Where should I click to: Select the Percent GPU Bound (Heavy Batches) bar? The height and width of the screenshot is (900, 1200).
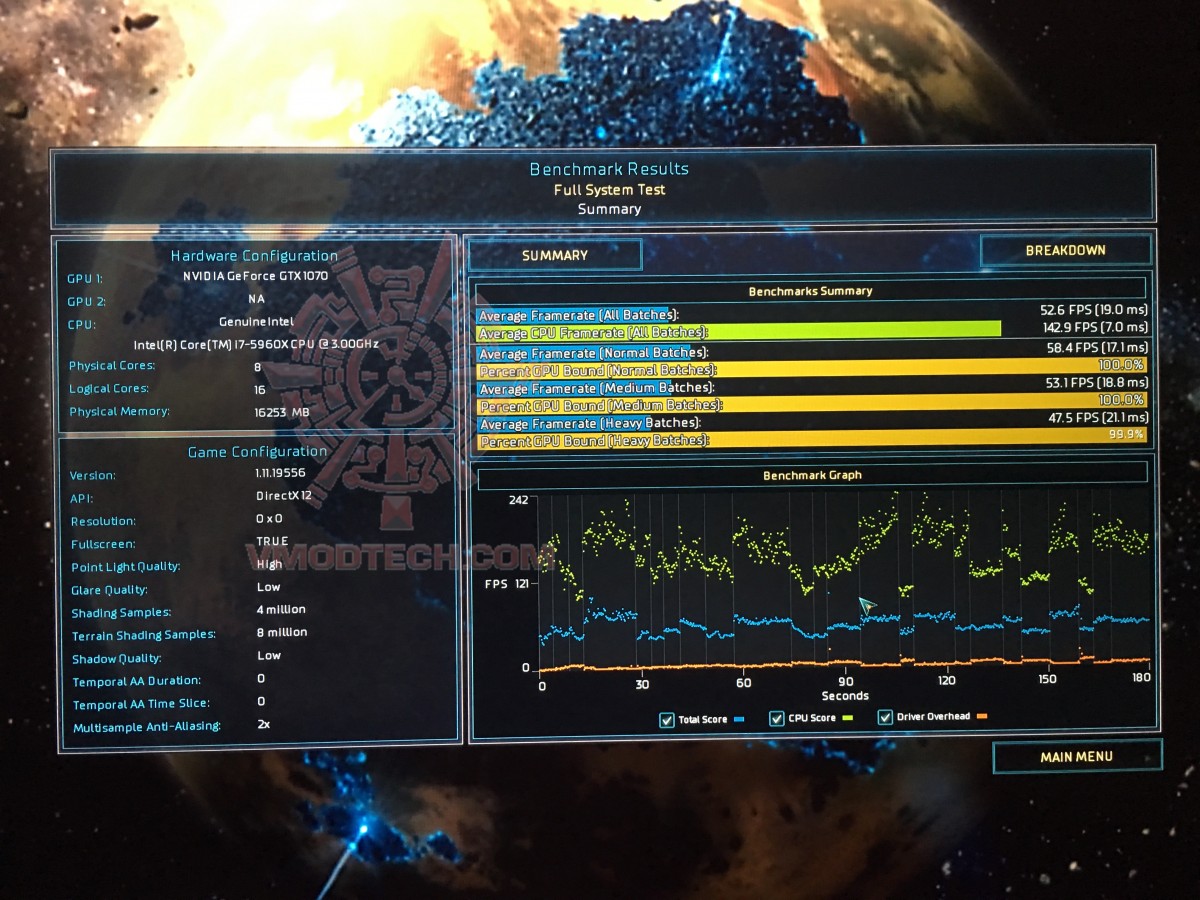coord(812,439)
